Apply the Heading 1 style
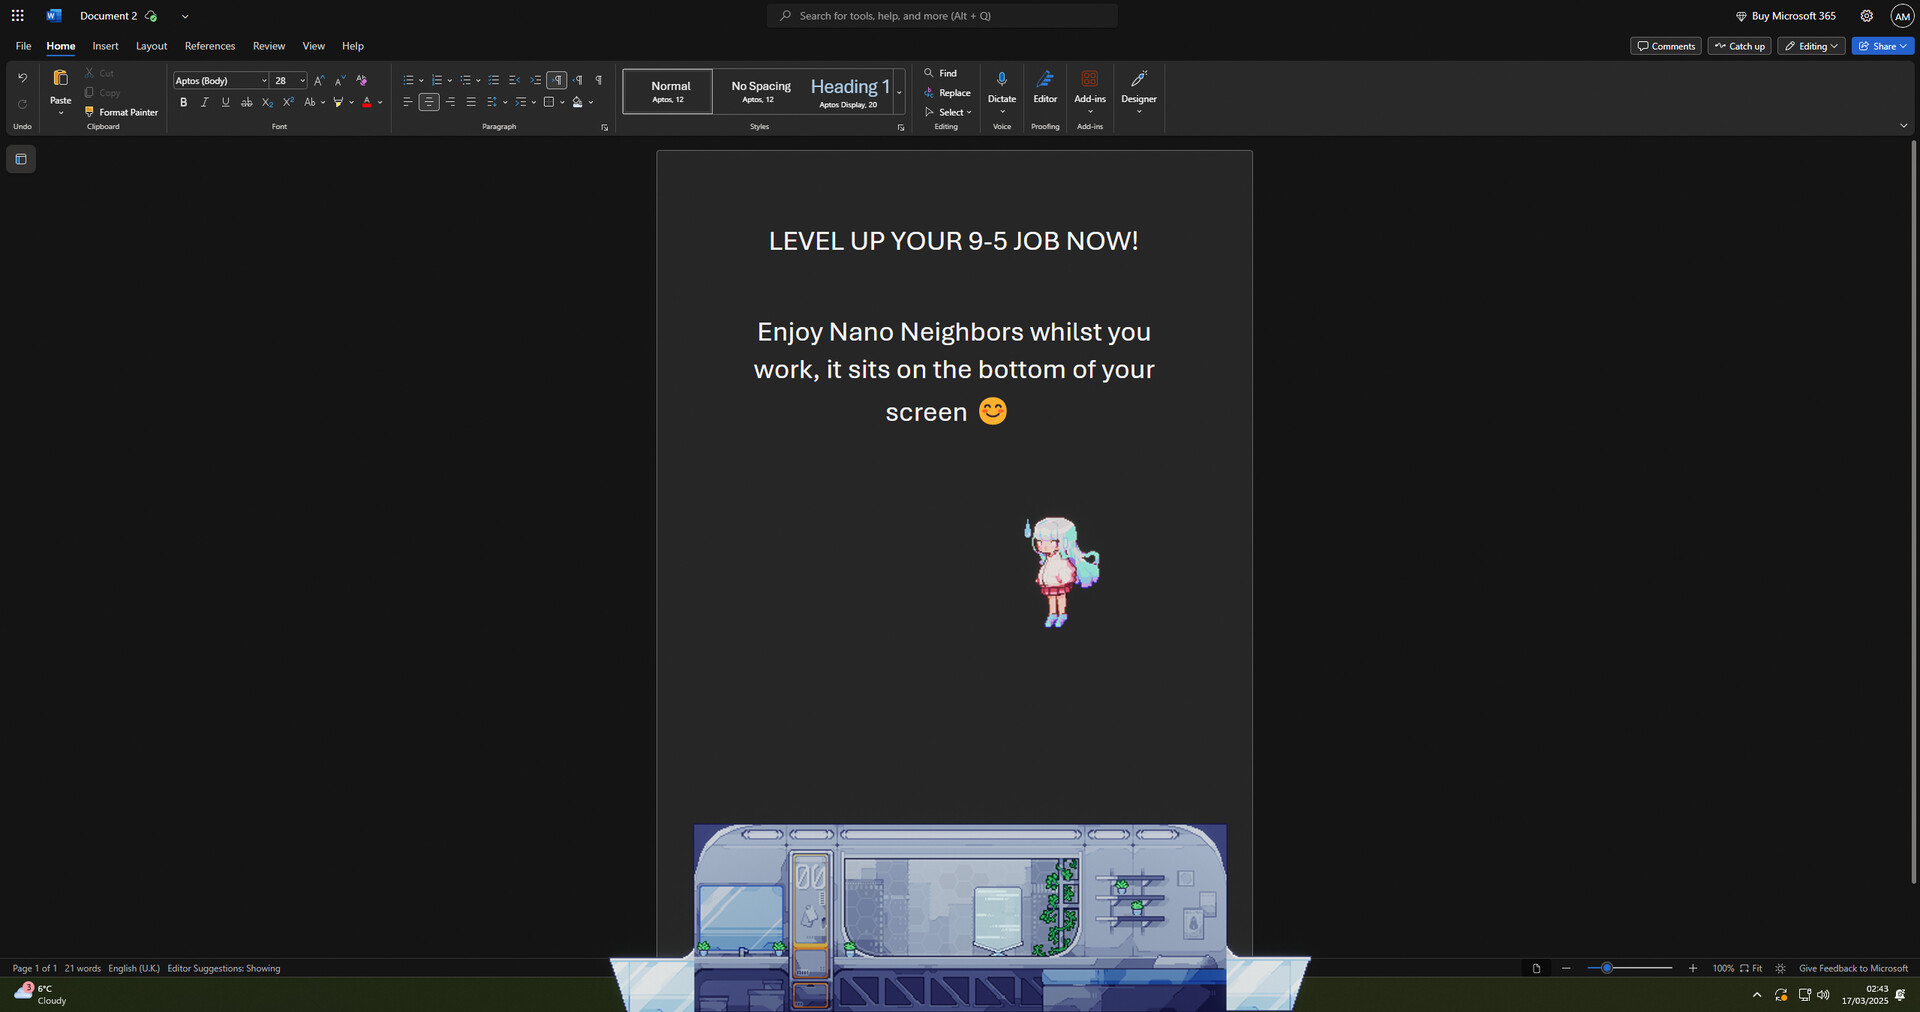Image resolution: width=1920 pixels, height=1012 pixels. (x=849, y=91)
